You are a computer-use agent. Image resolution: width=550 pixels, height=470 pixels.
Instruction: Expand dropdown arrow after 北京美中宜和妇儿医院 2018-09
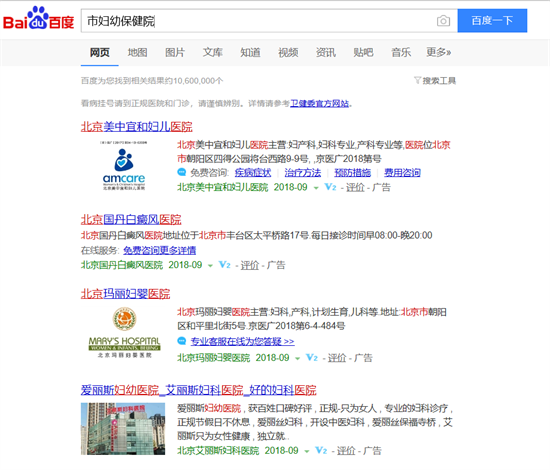316,188
